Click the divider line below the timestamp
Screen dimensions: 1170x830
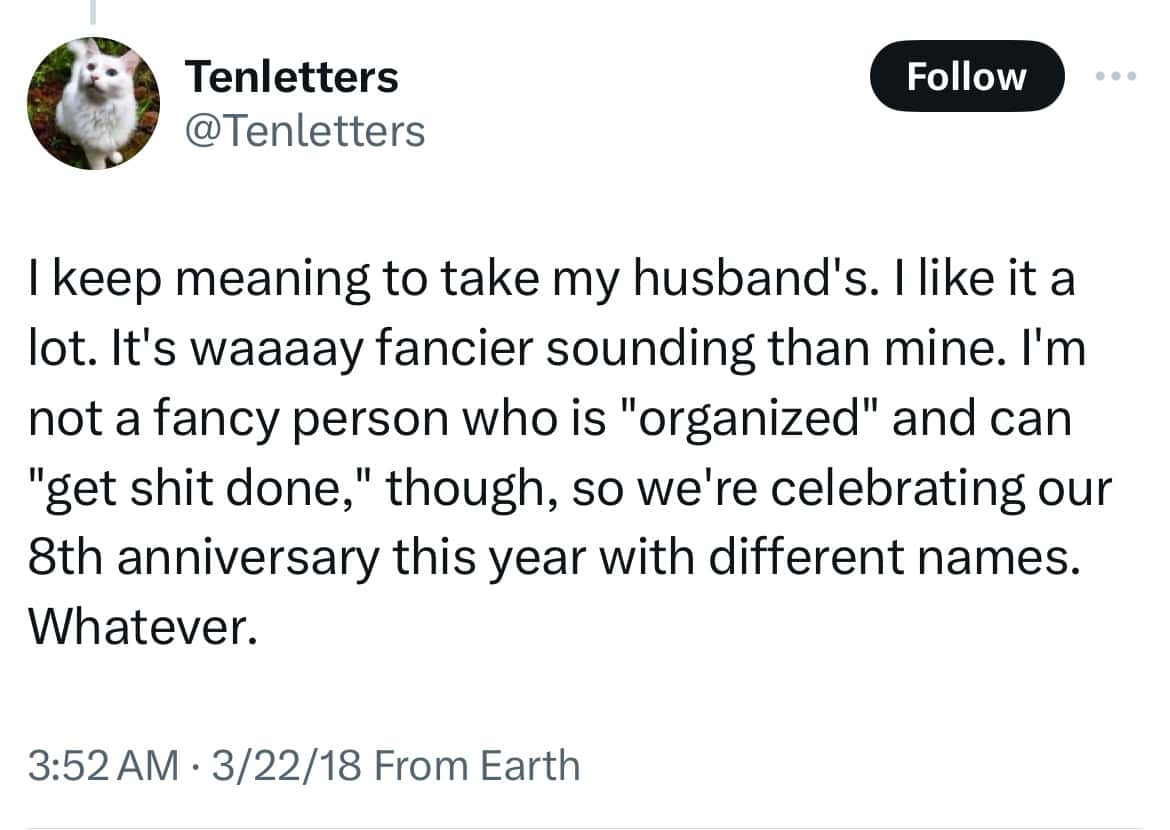point(585,827)
